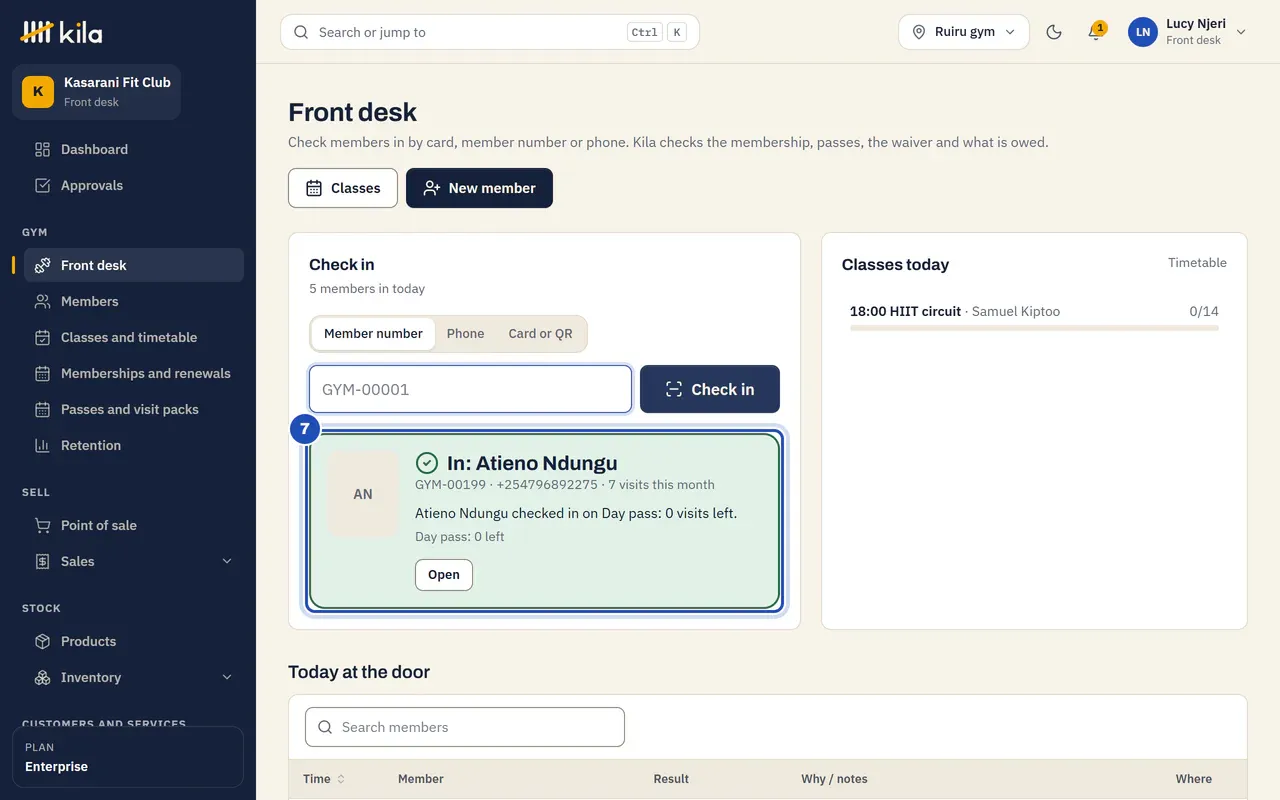Open Atieno Ndungu's member record

444,575
